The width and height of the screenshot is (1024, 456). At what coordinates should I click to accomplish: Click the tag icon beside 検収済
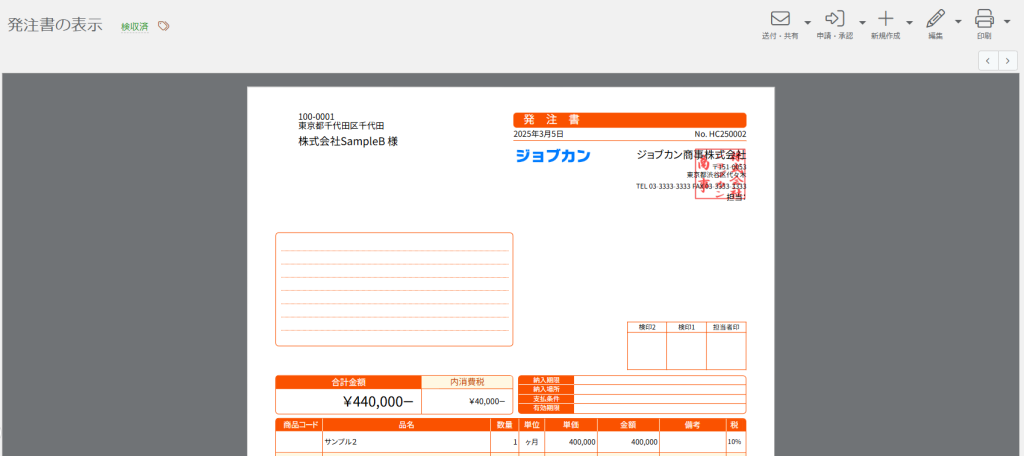164,26
